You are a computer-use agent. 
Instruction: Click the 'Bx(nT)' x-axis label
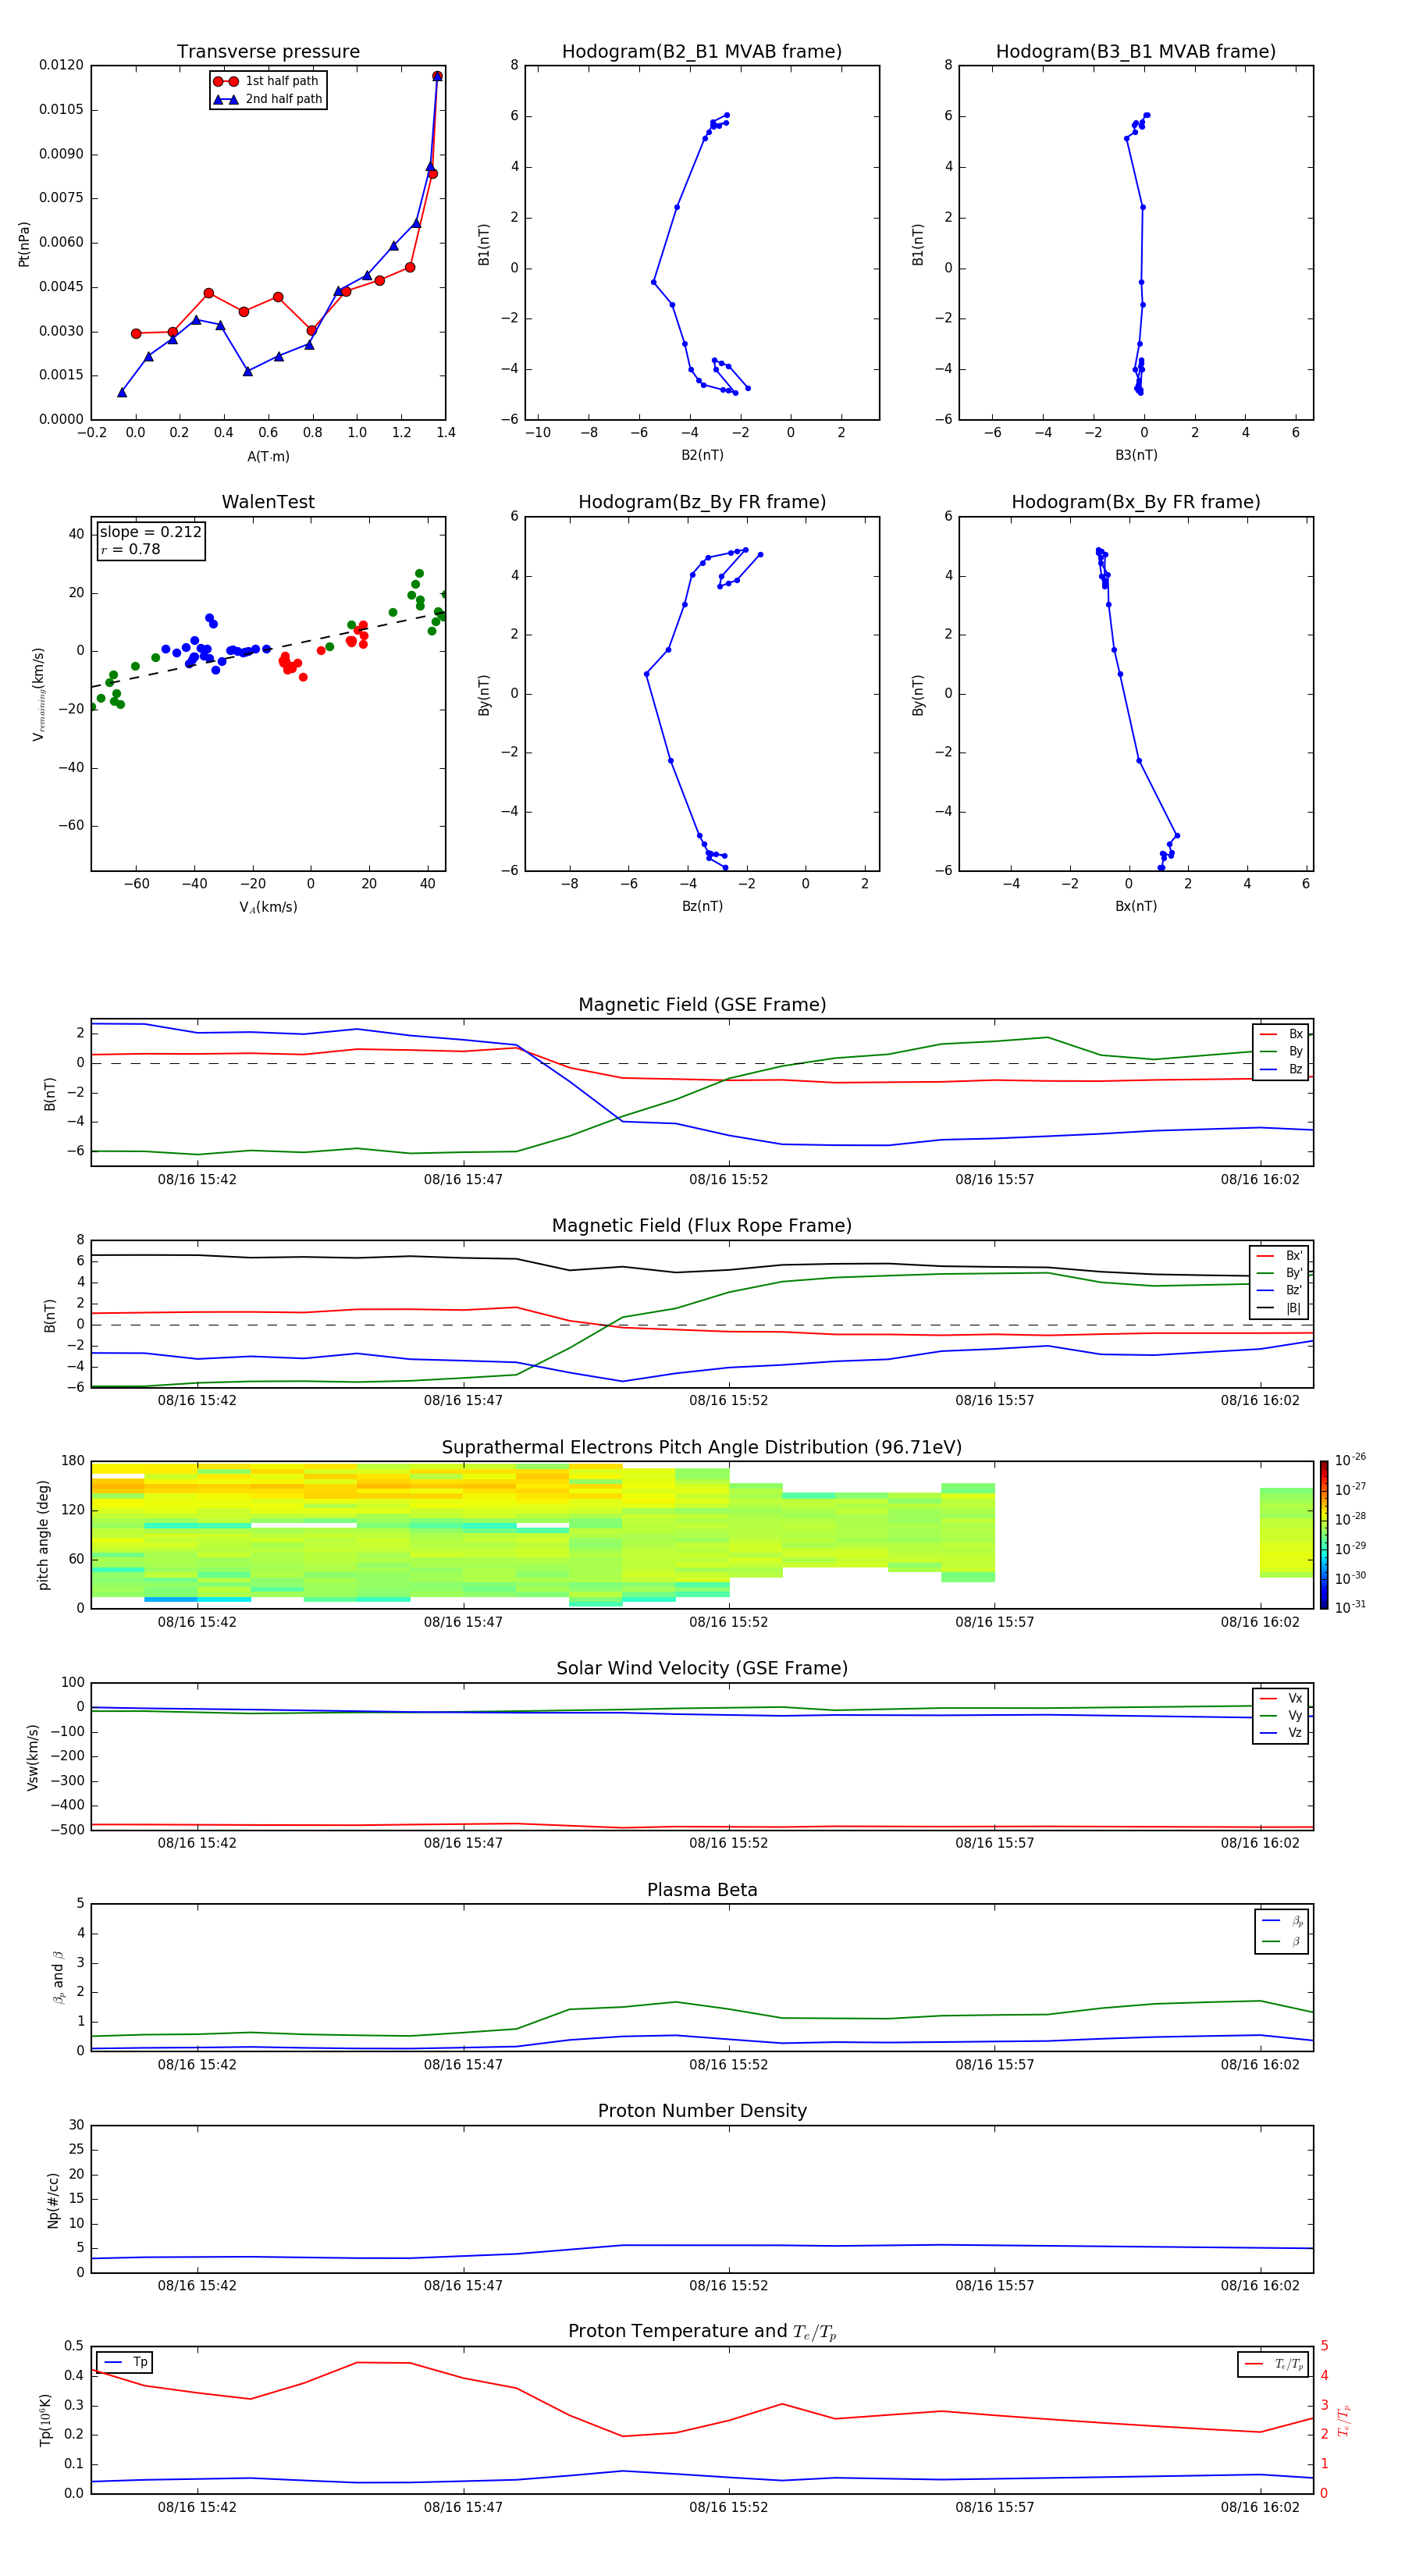(1136, 906)
